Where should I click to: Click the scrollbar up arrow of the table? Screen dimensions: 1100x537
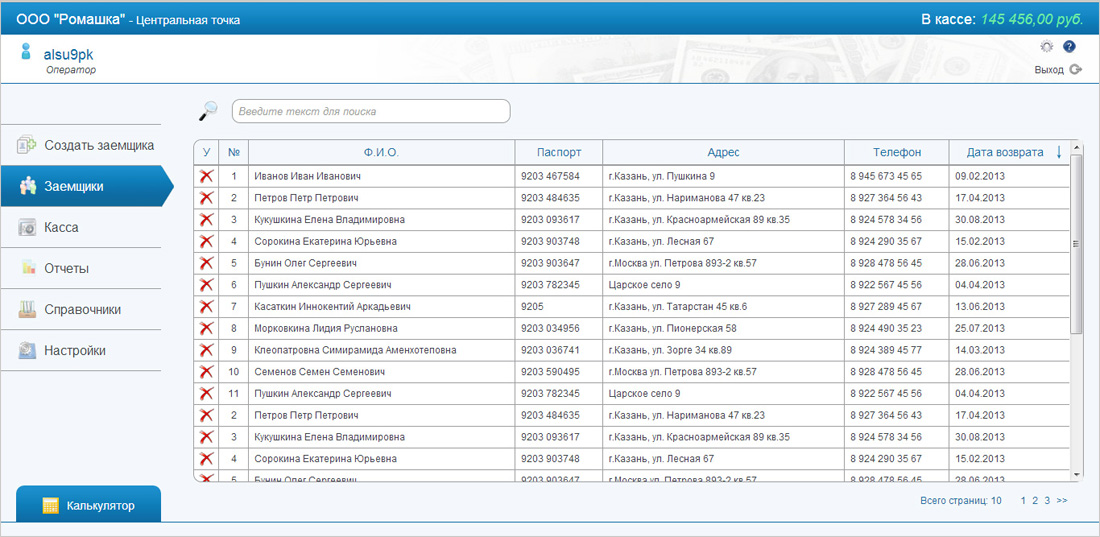[x=1077, y=147]
